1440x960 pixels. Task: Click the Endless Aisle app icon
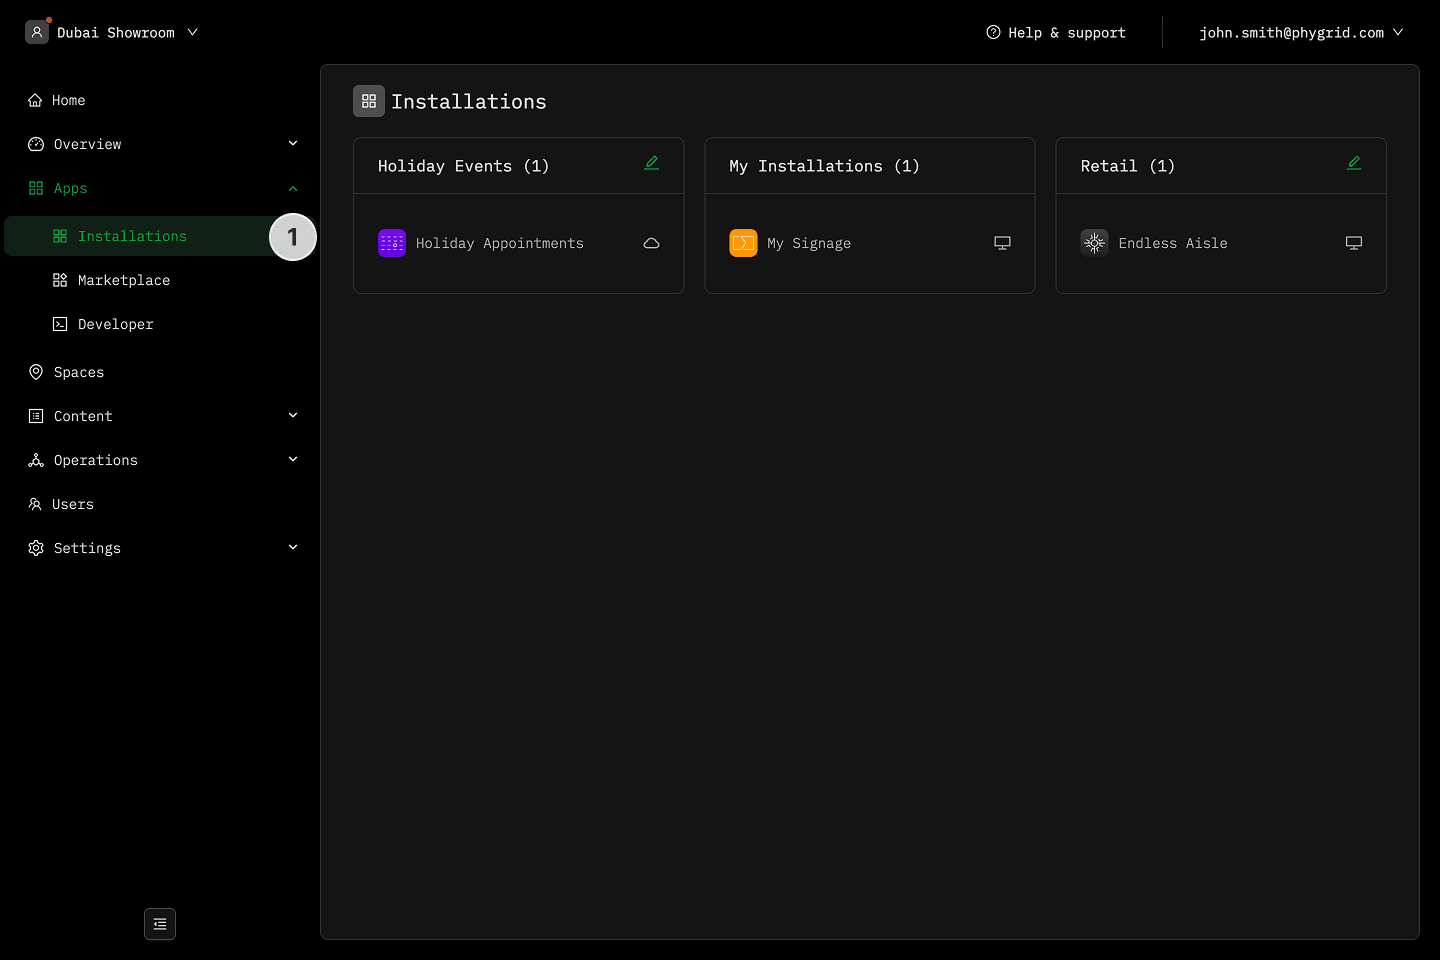[x=1094, y=243]
